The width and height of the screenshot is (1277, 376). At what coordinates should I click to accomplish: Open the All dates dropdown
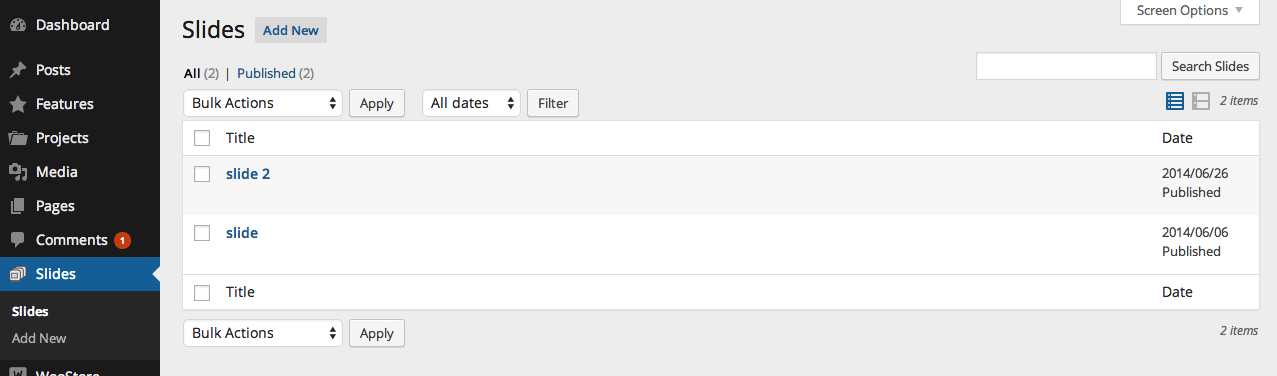pyautogui.click(x=472, y=103)
